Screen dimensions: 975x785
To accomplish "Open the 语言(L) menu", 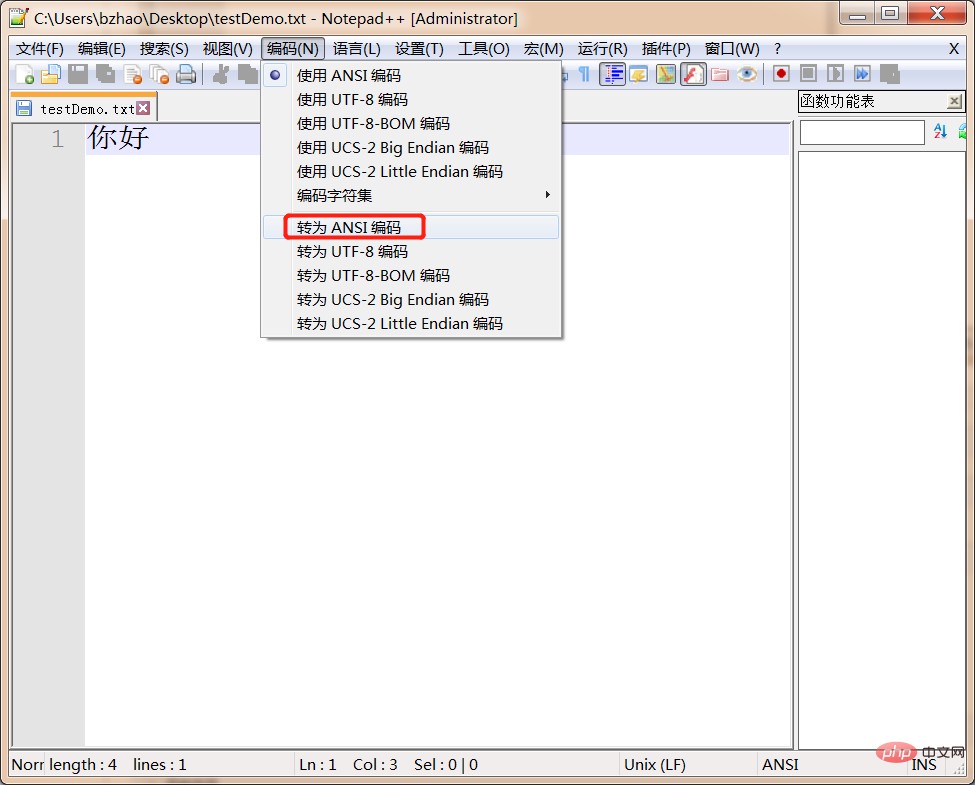I will (356, 49).
